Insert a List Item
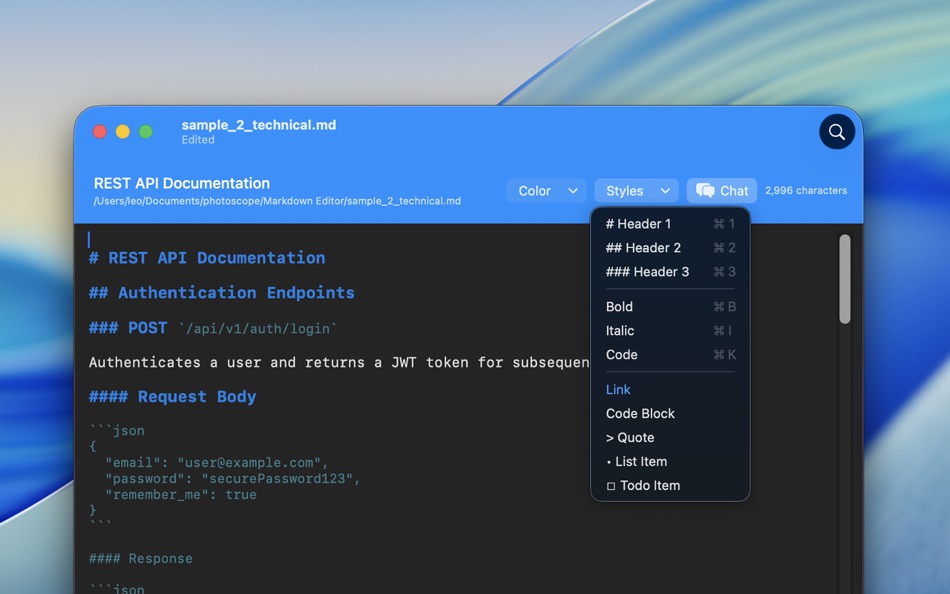 click(x=634, y=461)
